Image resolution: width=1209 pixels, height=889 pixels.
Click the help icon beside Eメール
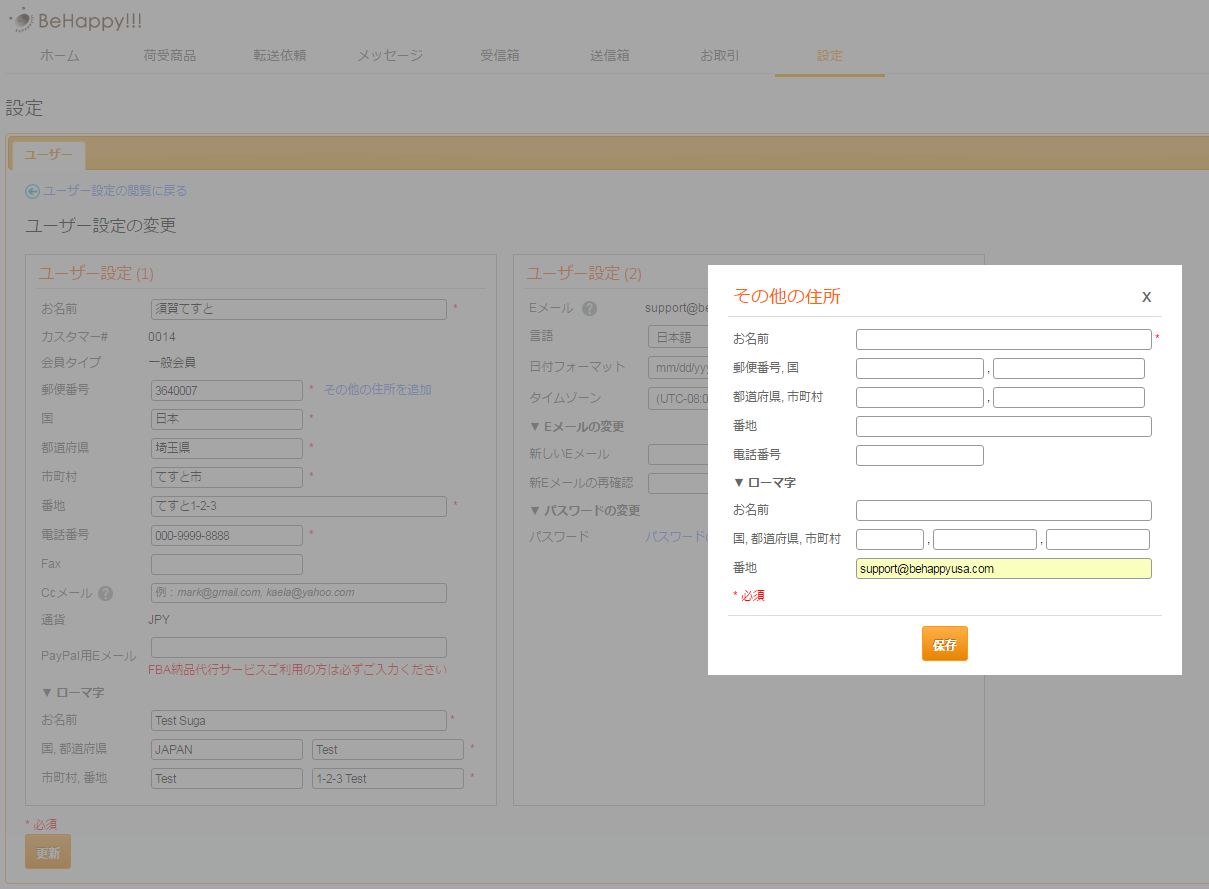pyautogui.click(x=589, y=308)
